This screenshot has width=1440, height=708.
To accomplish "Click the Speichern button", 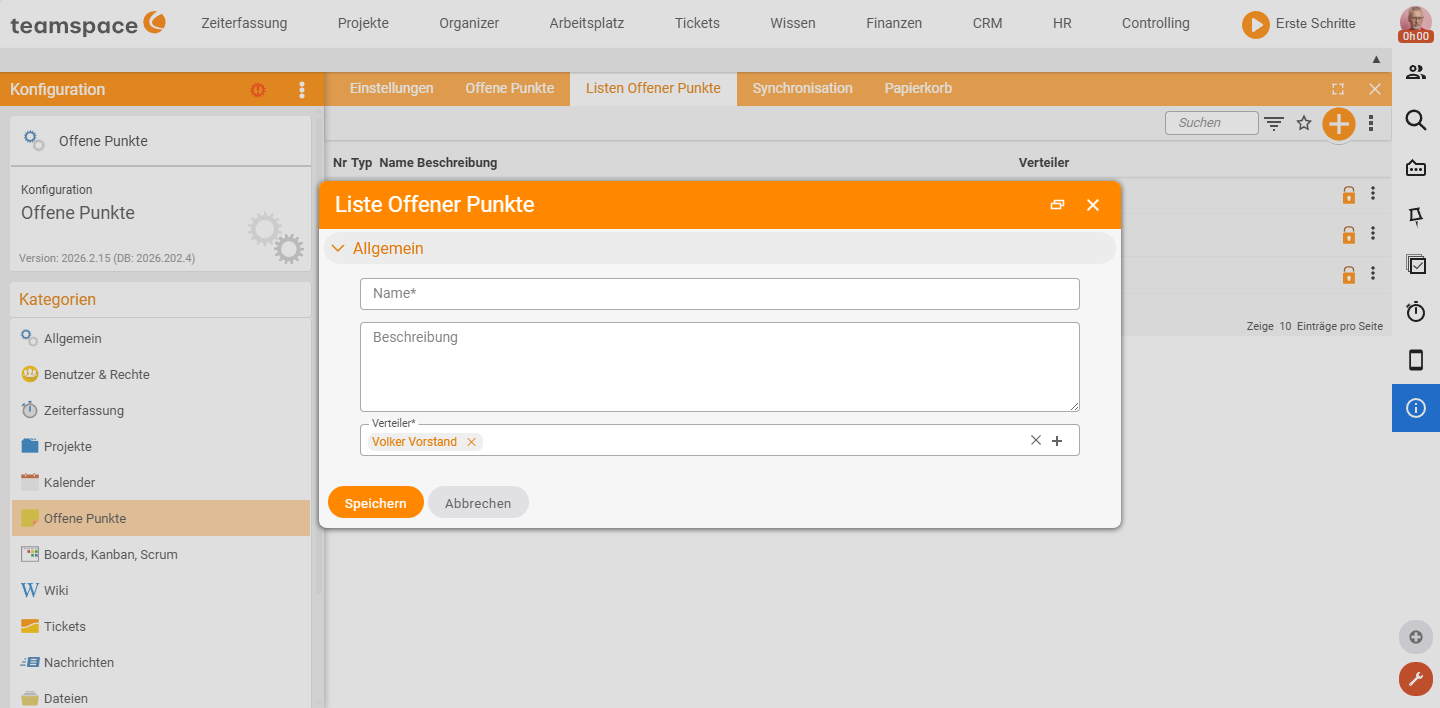I will 376,503.
